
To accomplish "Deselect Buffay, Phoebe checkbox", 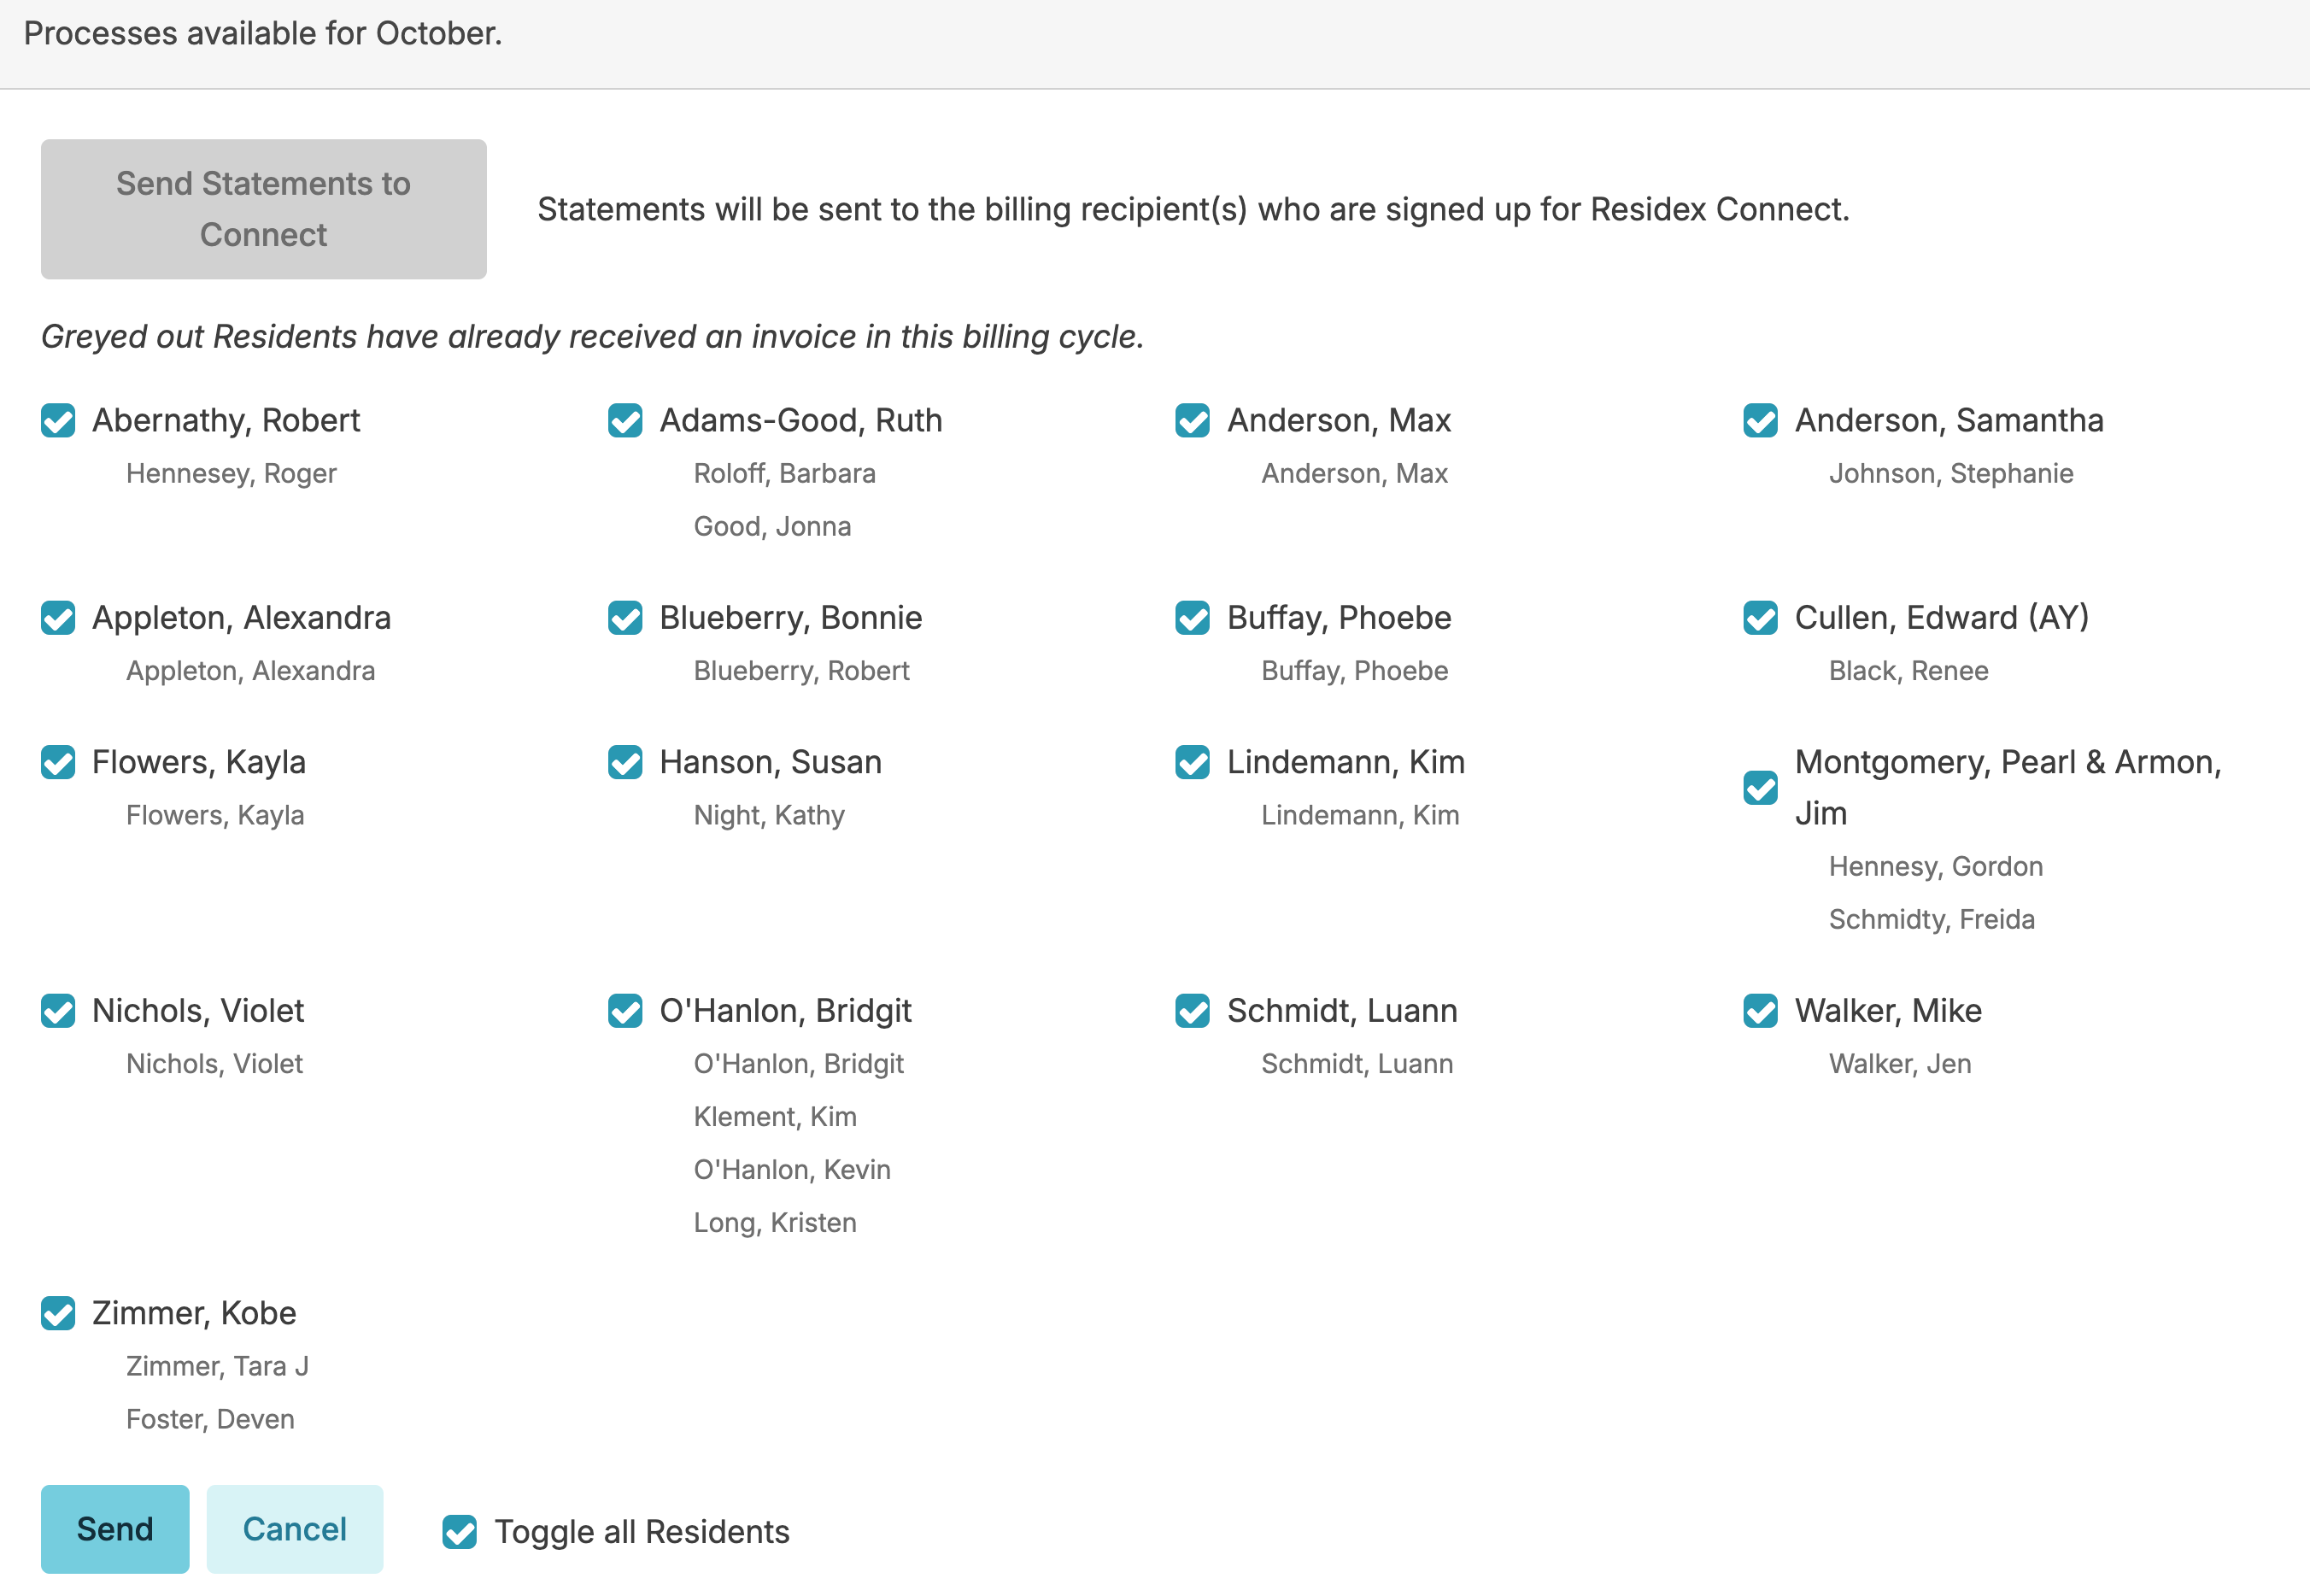I will [x=1192, y=618].
